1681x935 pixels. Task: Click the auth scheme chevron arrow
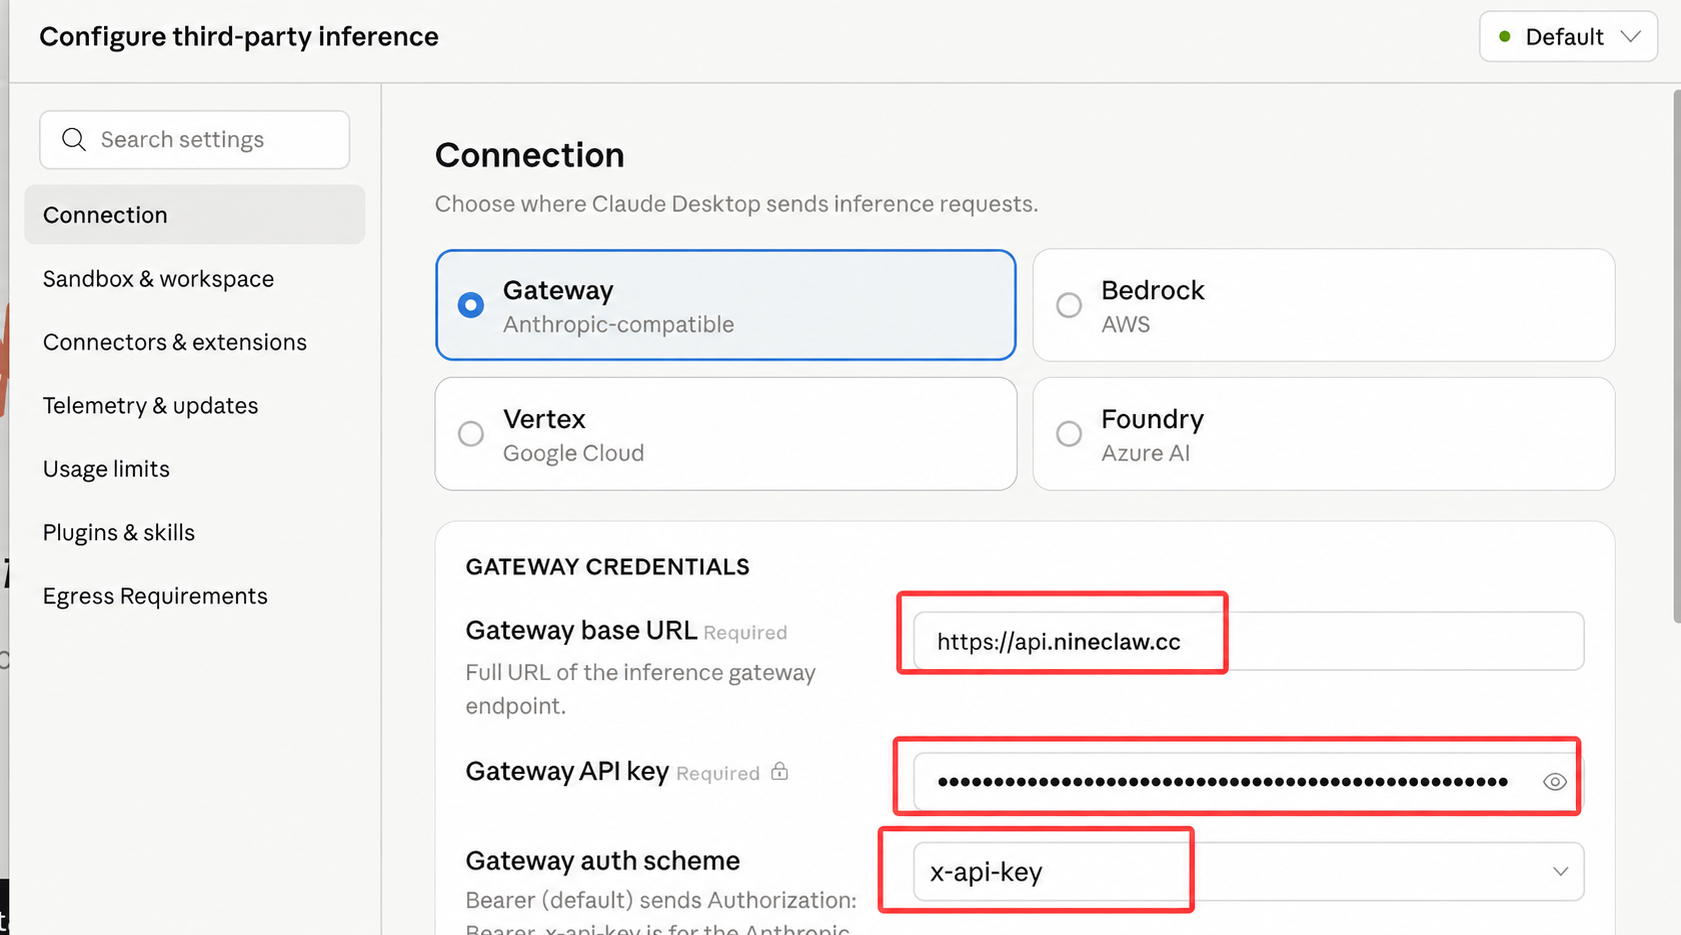pos(1560,872)
